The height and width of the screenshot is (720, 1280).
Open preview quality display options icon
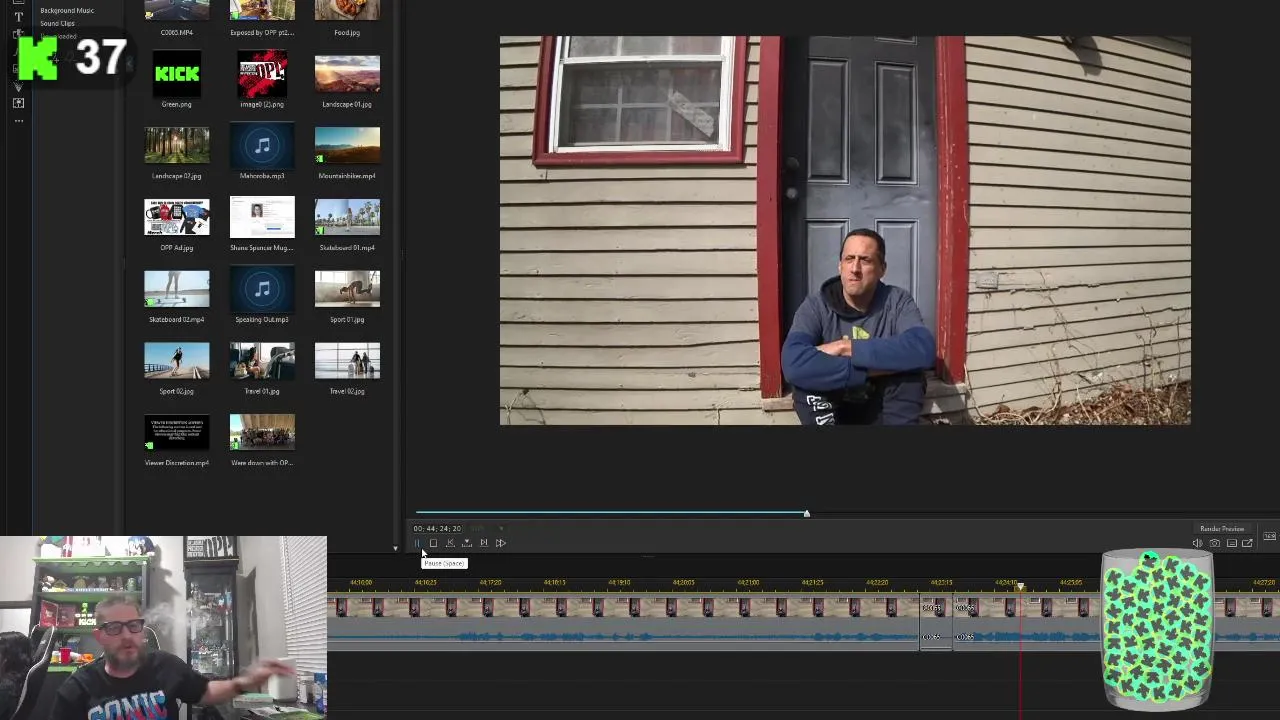pos(1231,543)
